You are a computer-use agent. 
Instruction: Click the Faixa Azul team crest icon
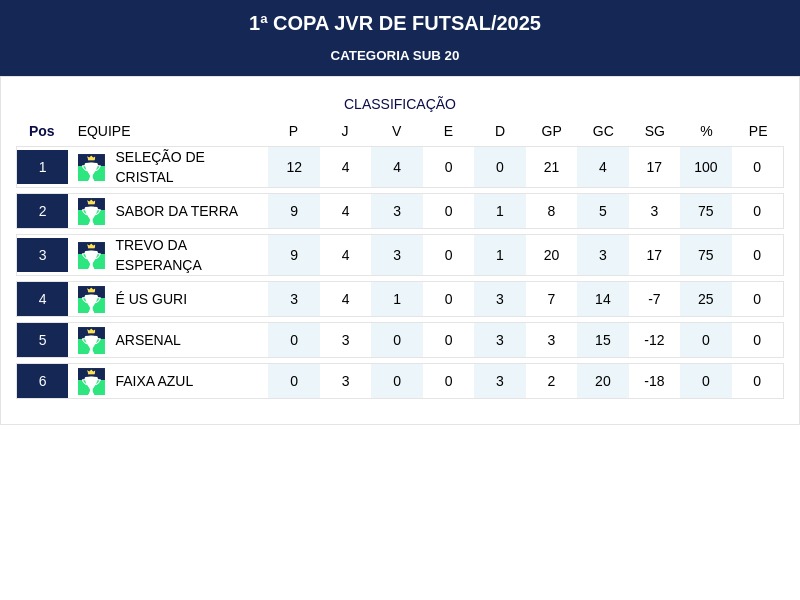[x=91, y=381]
